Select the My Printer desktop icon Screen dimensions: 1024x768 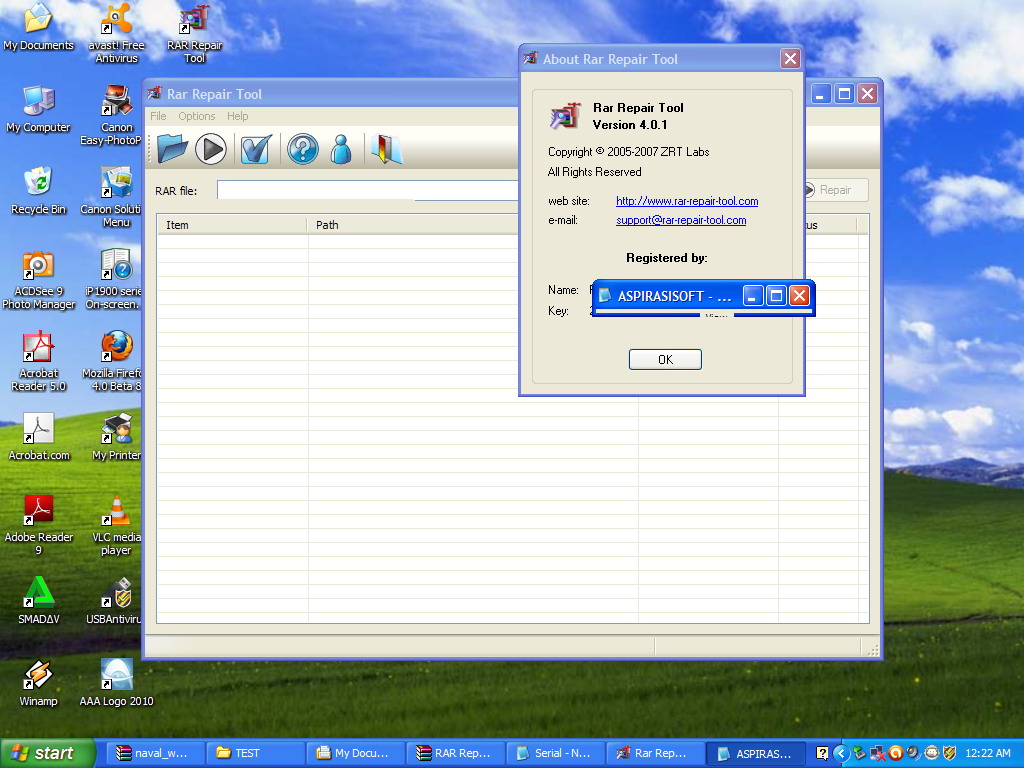pos(116,437)
